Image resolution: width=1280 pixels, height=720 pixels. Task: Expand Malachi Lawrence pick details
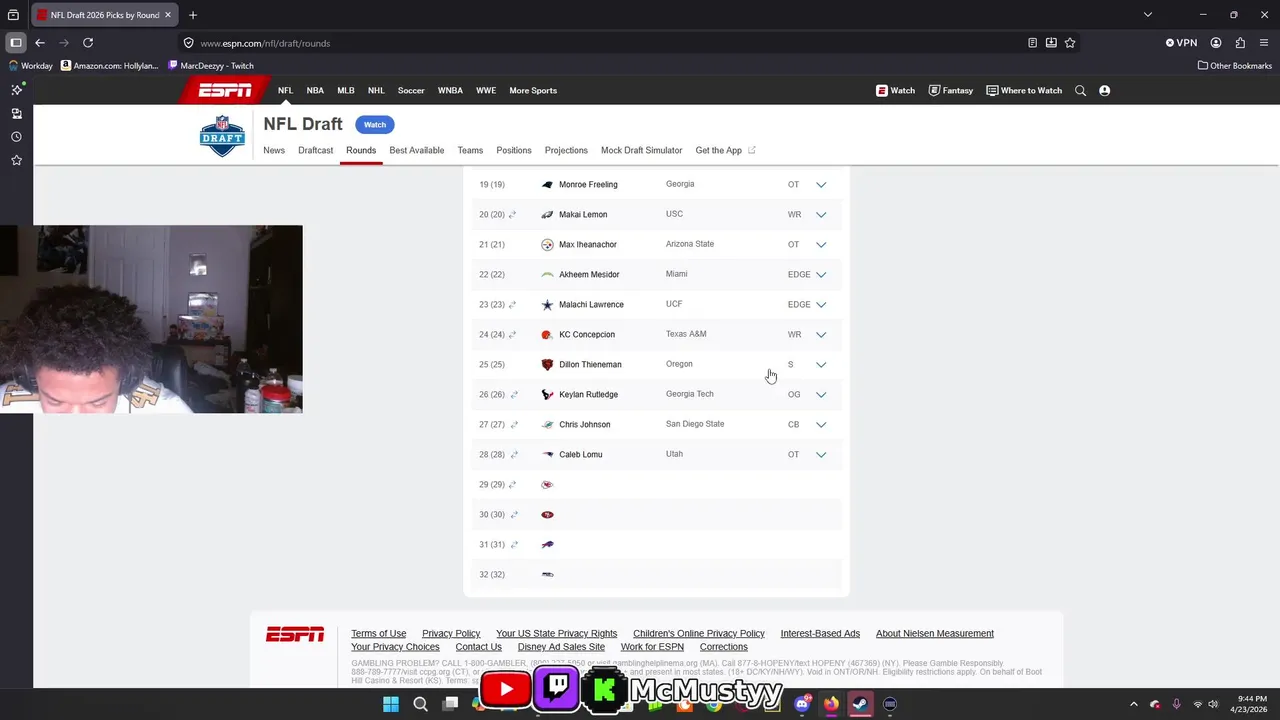(821, 304)
